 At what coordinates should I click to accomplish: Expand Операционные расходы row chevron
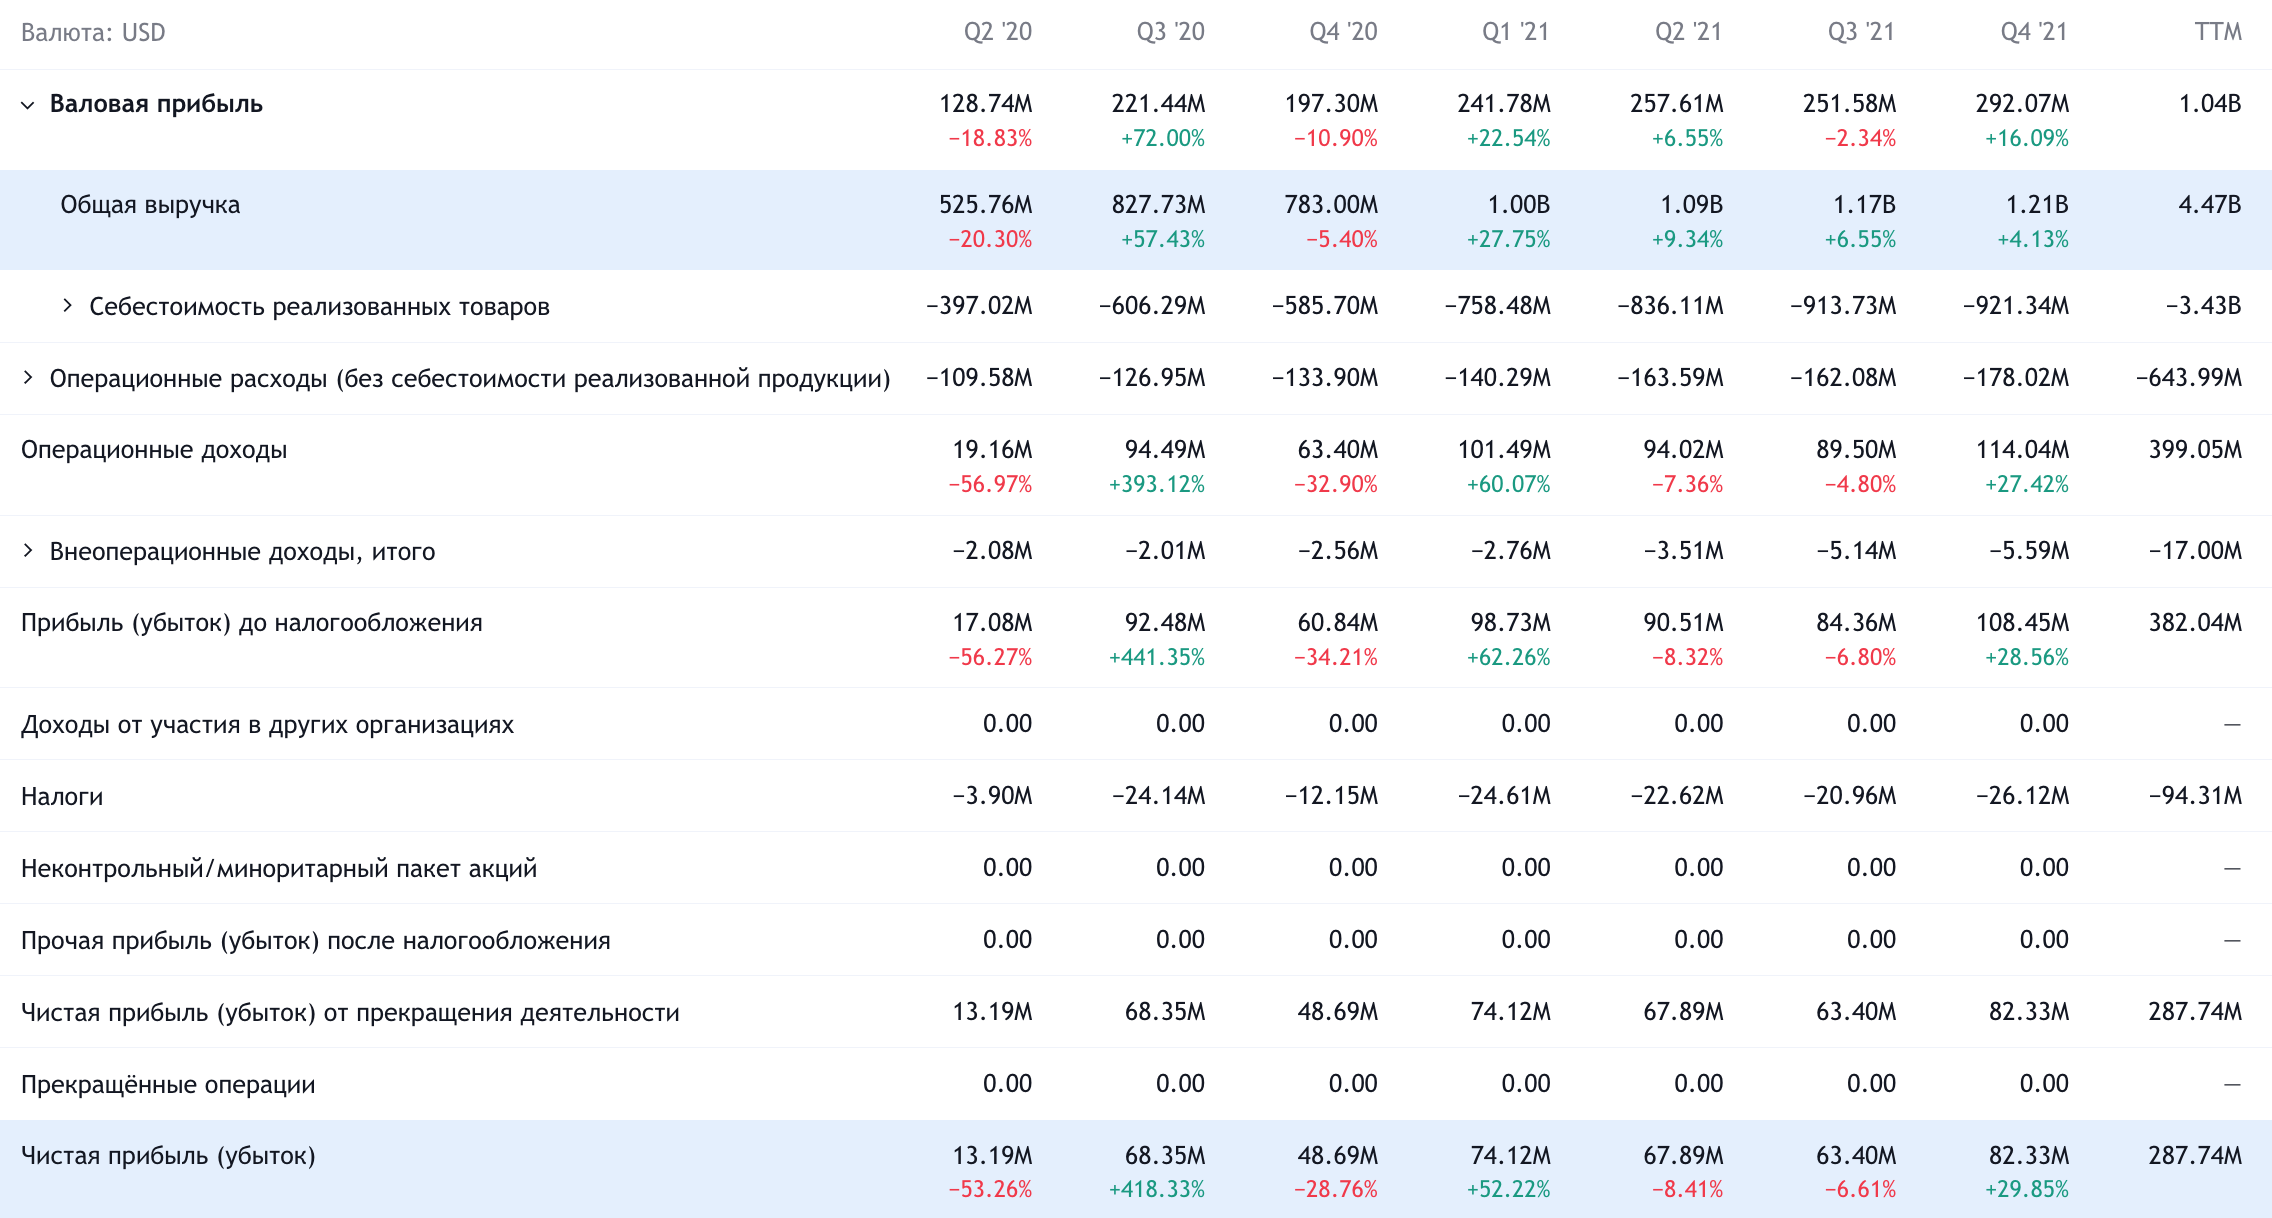point(28,378)
